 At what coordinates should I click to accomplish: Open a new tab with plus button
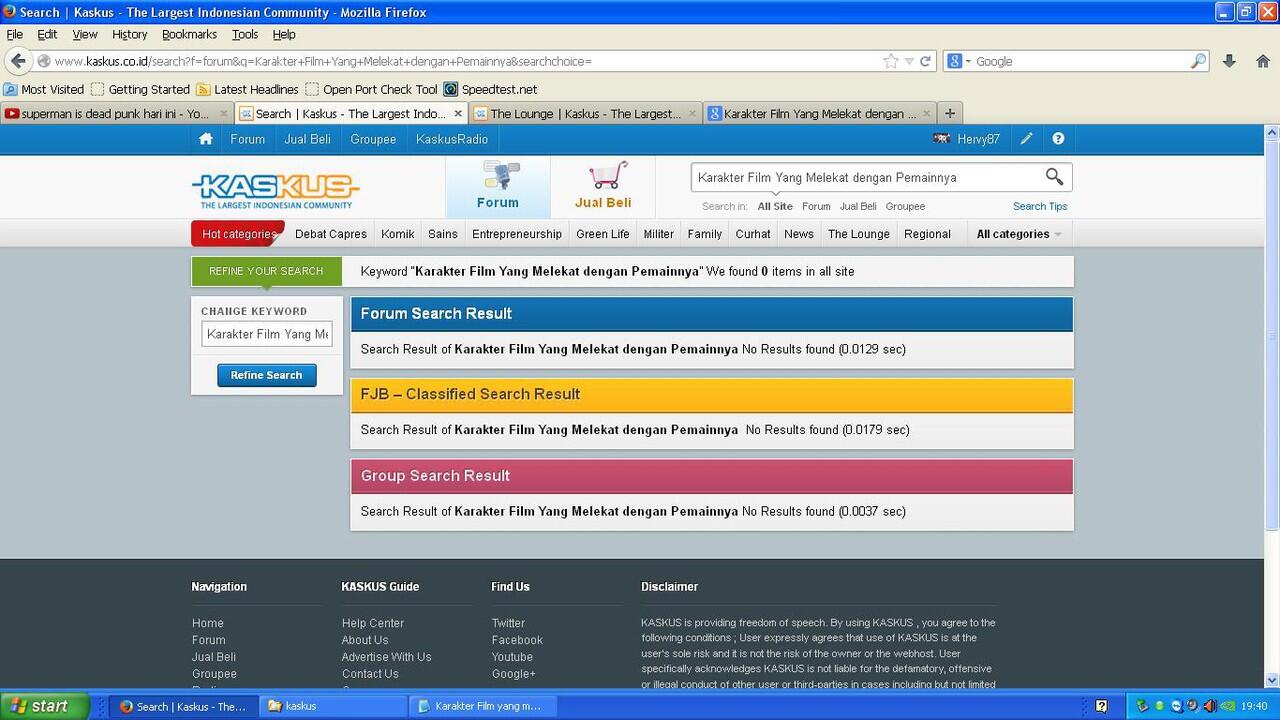pos(950,113)
